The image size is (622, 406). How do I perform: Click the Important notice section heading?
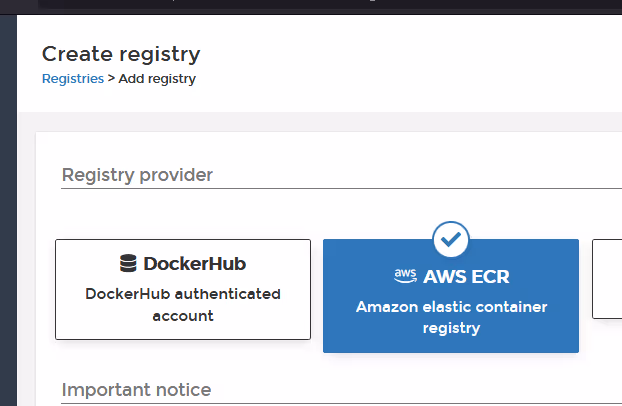click(x=136, y=390)
